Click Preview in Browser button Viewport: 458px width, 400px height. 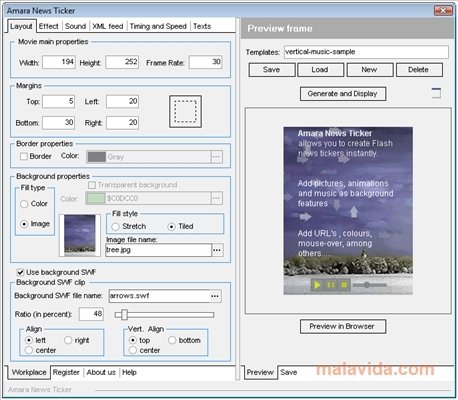click(x=342, y=326)
